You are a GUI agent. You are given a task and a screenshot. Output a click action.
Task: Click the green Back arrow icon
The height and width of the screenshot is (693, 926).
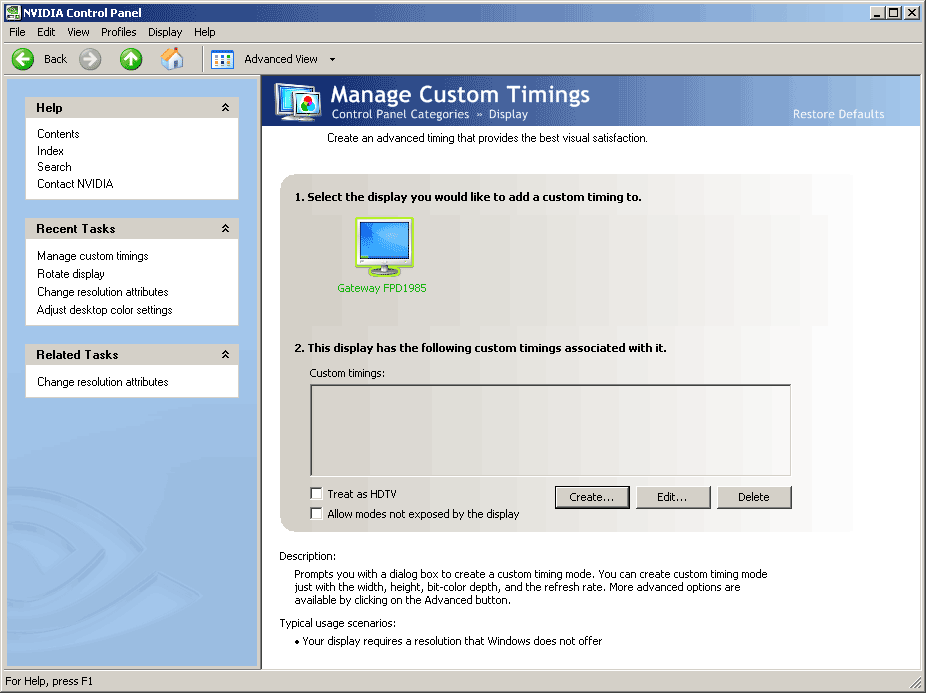23,59
